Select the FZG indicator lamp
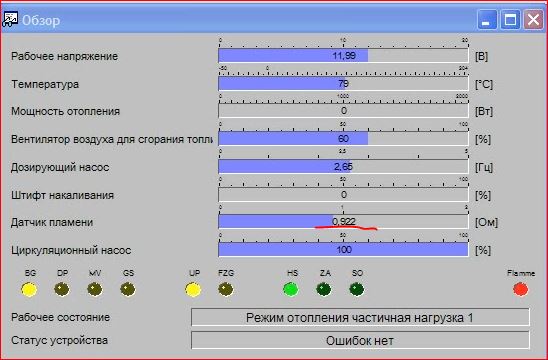The image size is (548, 360). [x=226, y=289]
